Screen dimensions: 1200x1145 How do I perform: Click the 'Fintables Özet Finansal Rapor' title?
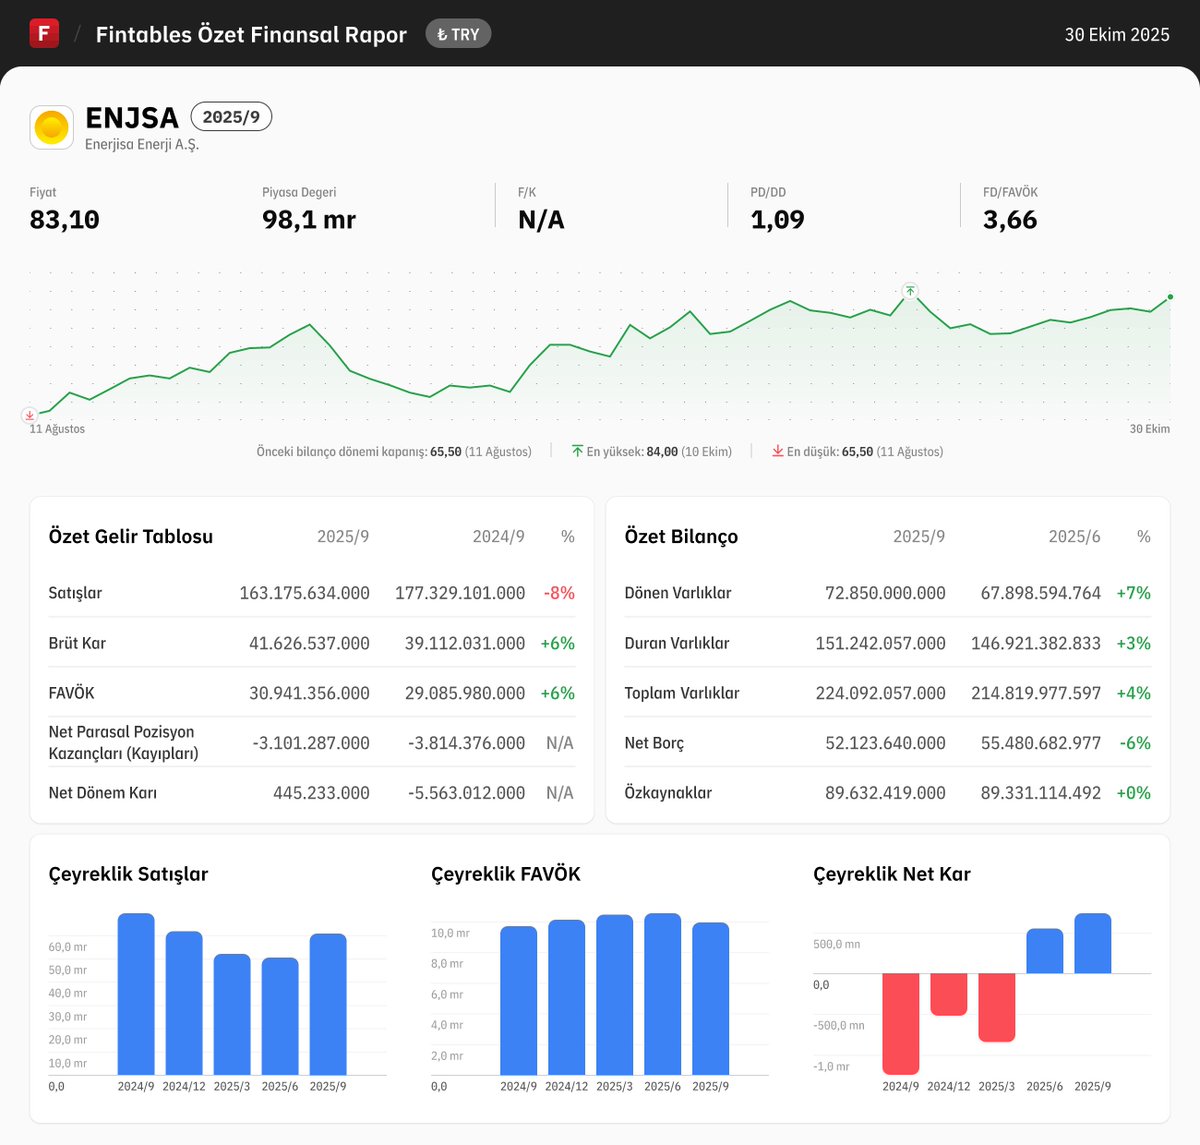[250, 33]
